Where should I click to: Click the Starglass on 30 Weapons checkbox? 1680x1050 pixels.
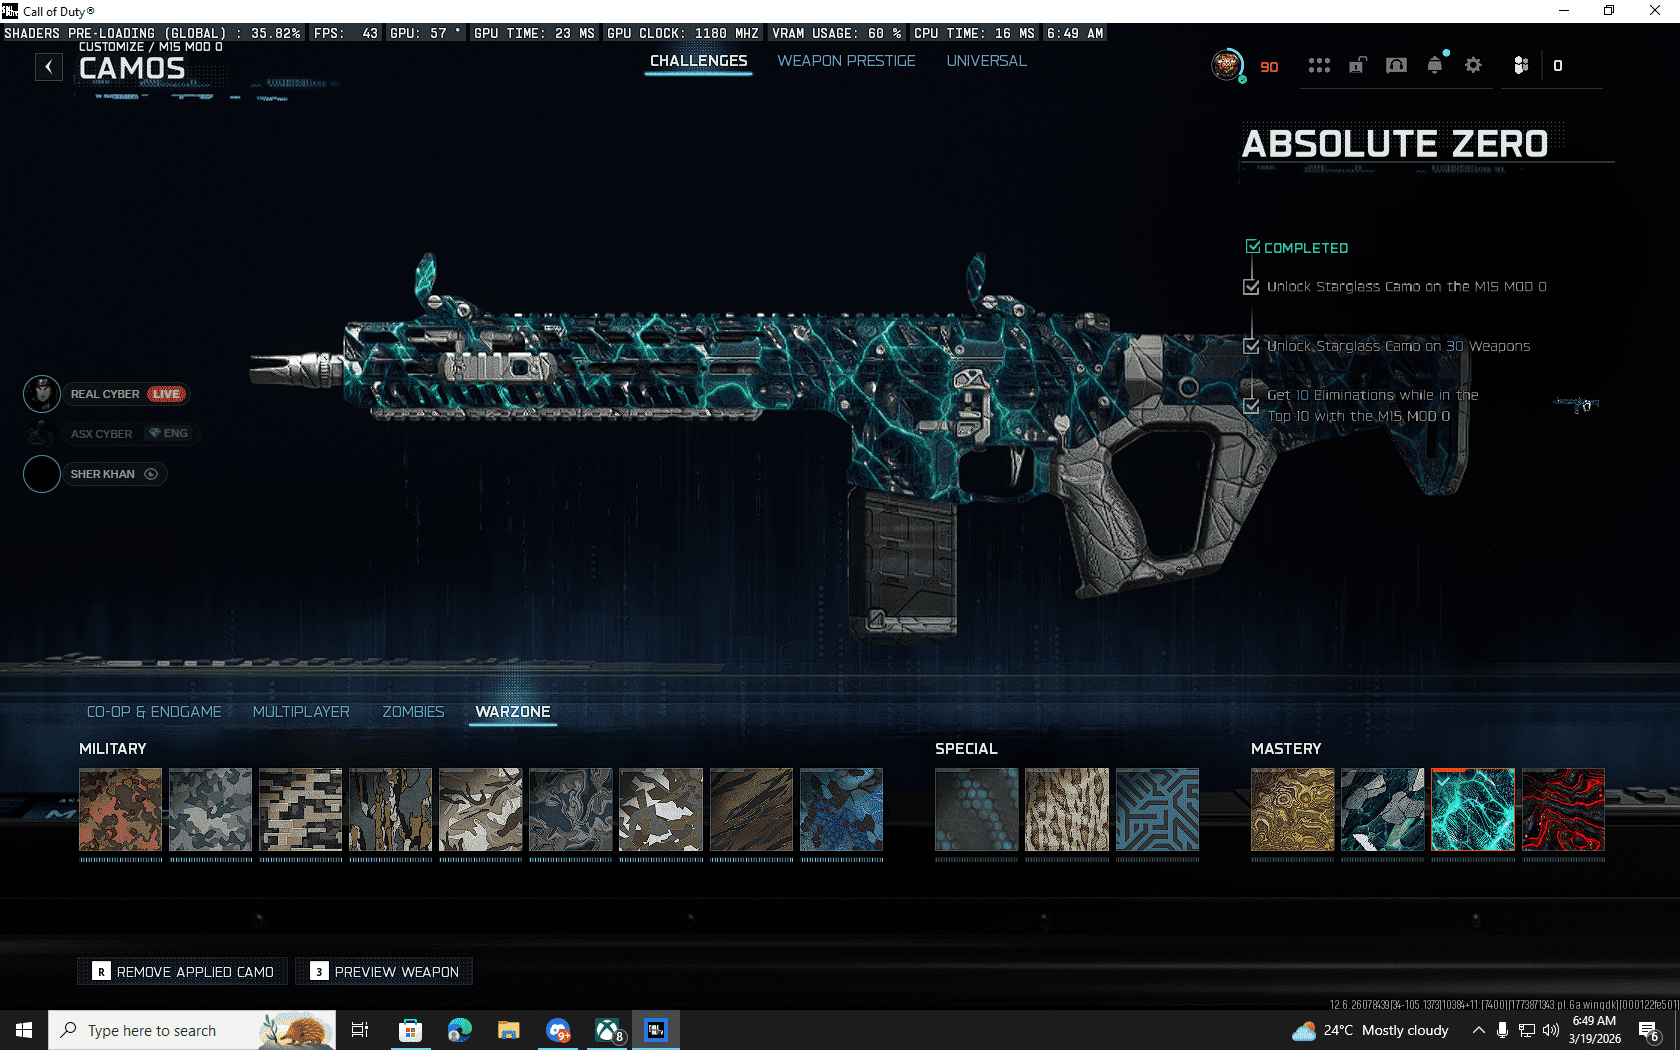pos(1251,346)
